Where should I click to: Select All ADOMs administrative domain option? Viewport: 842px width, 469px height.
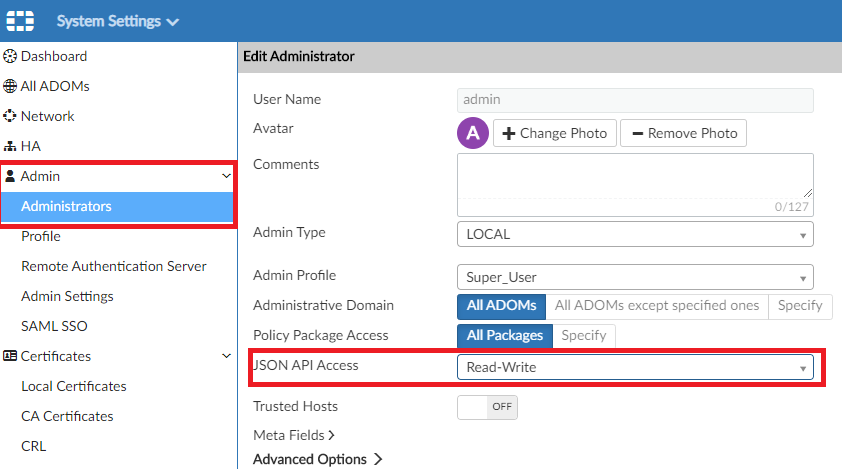(501, 306)
